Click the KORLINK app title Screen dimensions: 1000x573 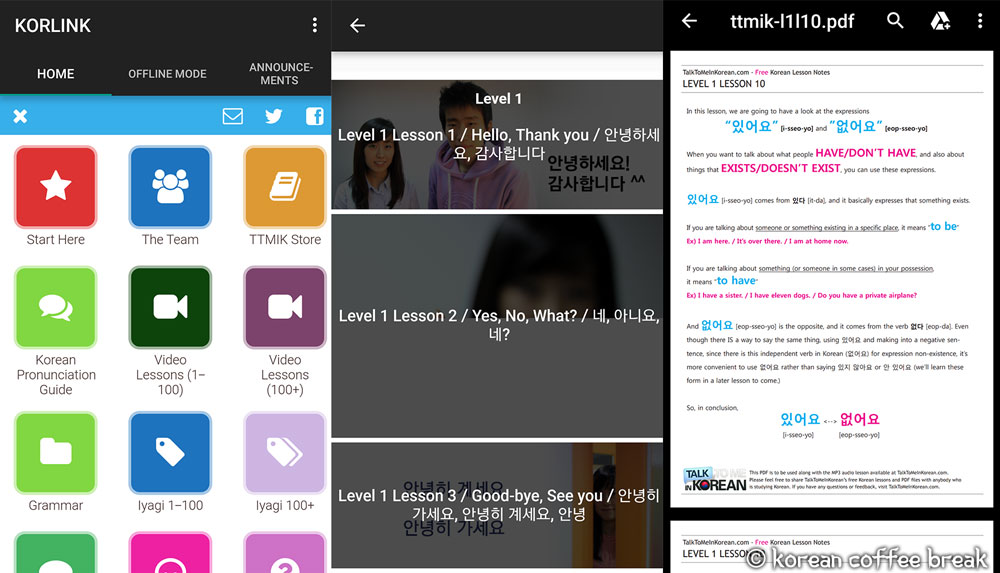(x=53, y=26)
